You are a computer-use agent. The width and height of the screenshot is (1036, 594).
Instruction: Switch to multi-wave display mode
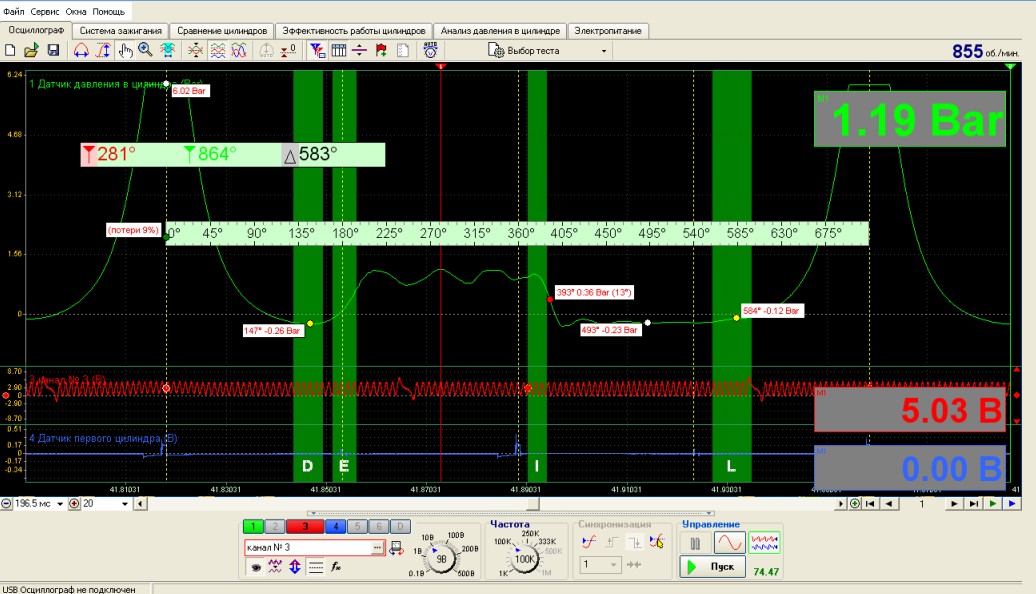click(x=764, y=543)
